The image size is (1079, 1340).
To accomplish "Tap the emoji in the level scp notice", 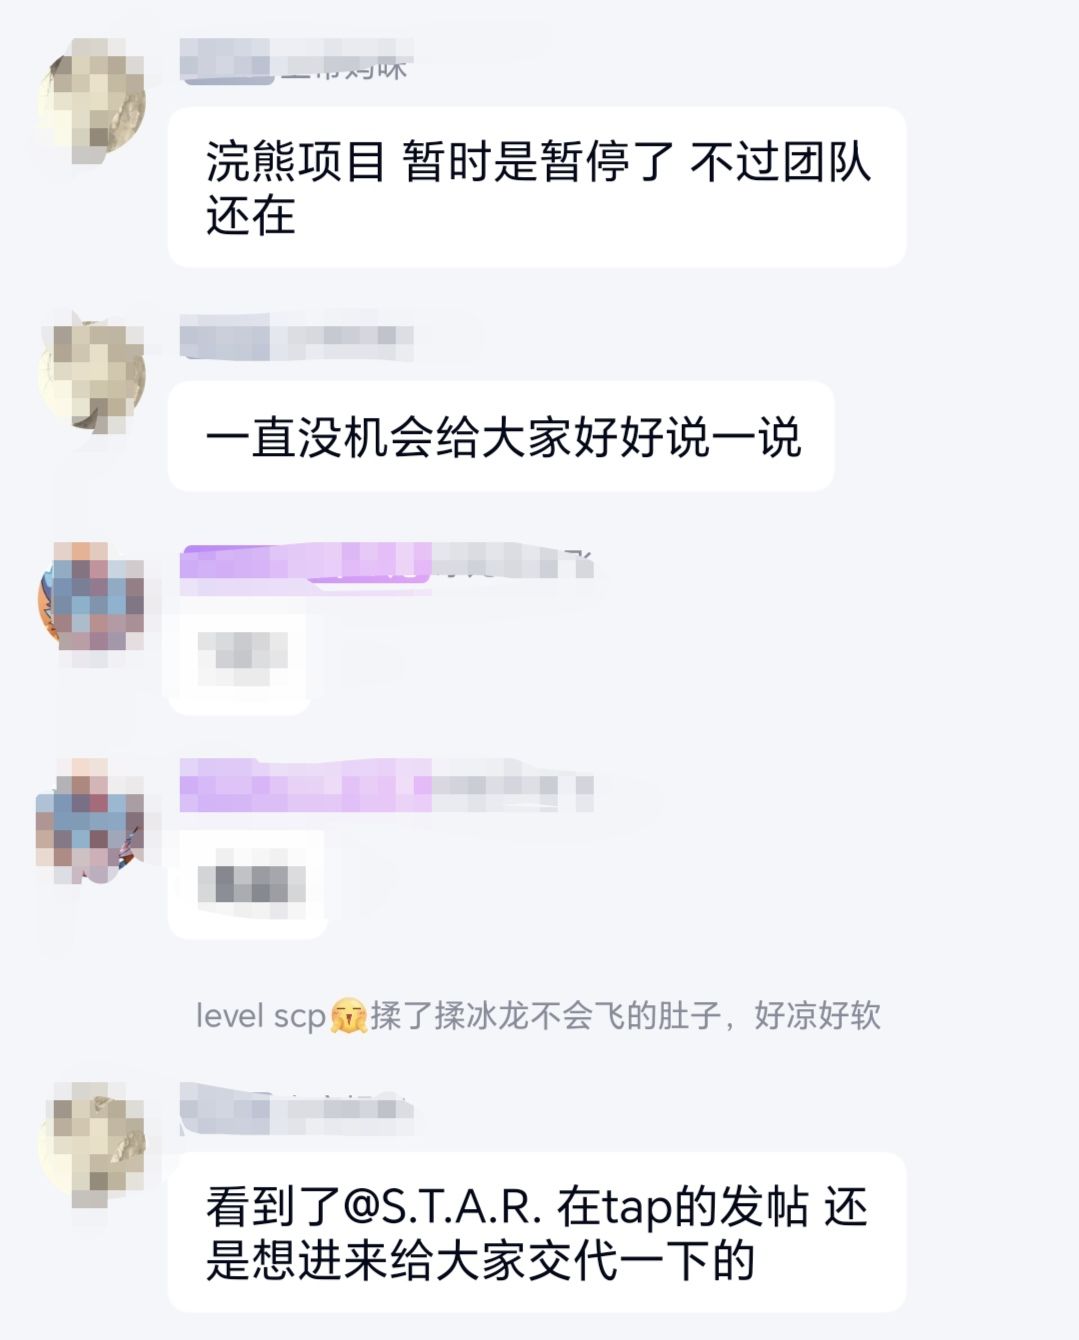I will (x=348, y=1016).
